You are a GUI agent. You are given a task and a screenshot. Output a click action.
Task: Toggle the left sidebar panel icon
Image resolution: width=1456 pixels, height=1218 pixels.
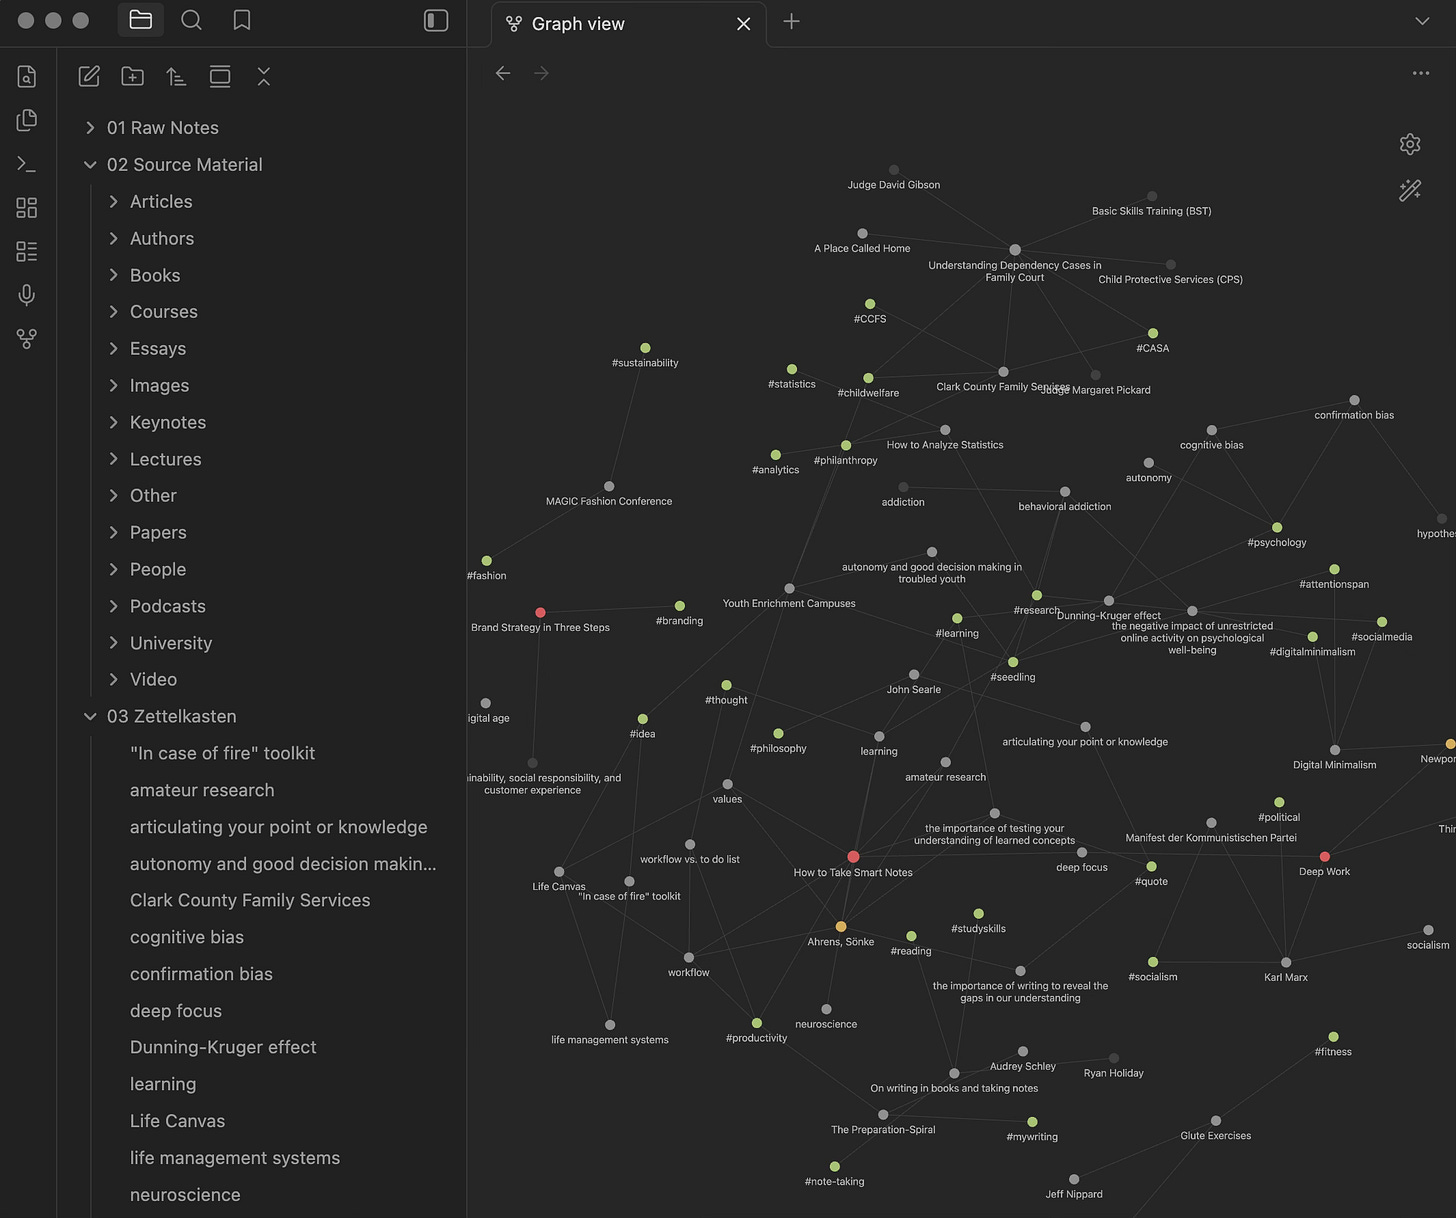coord(436,21)
